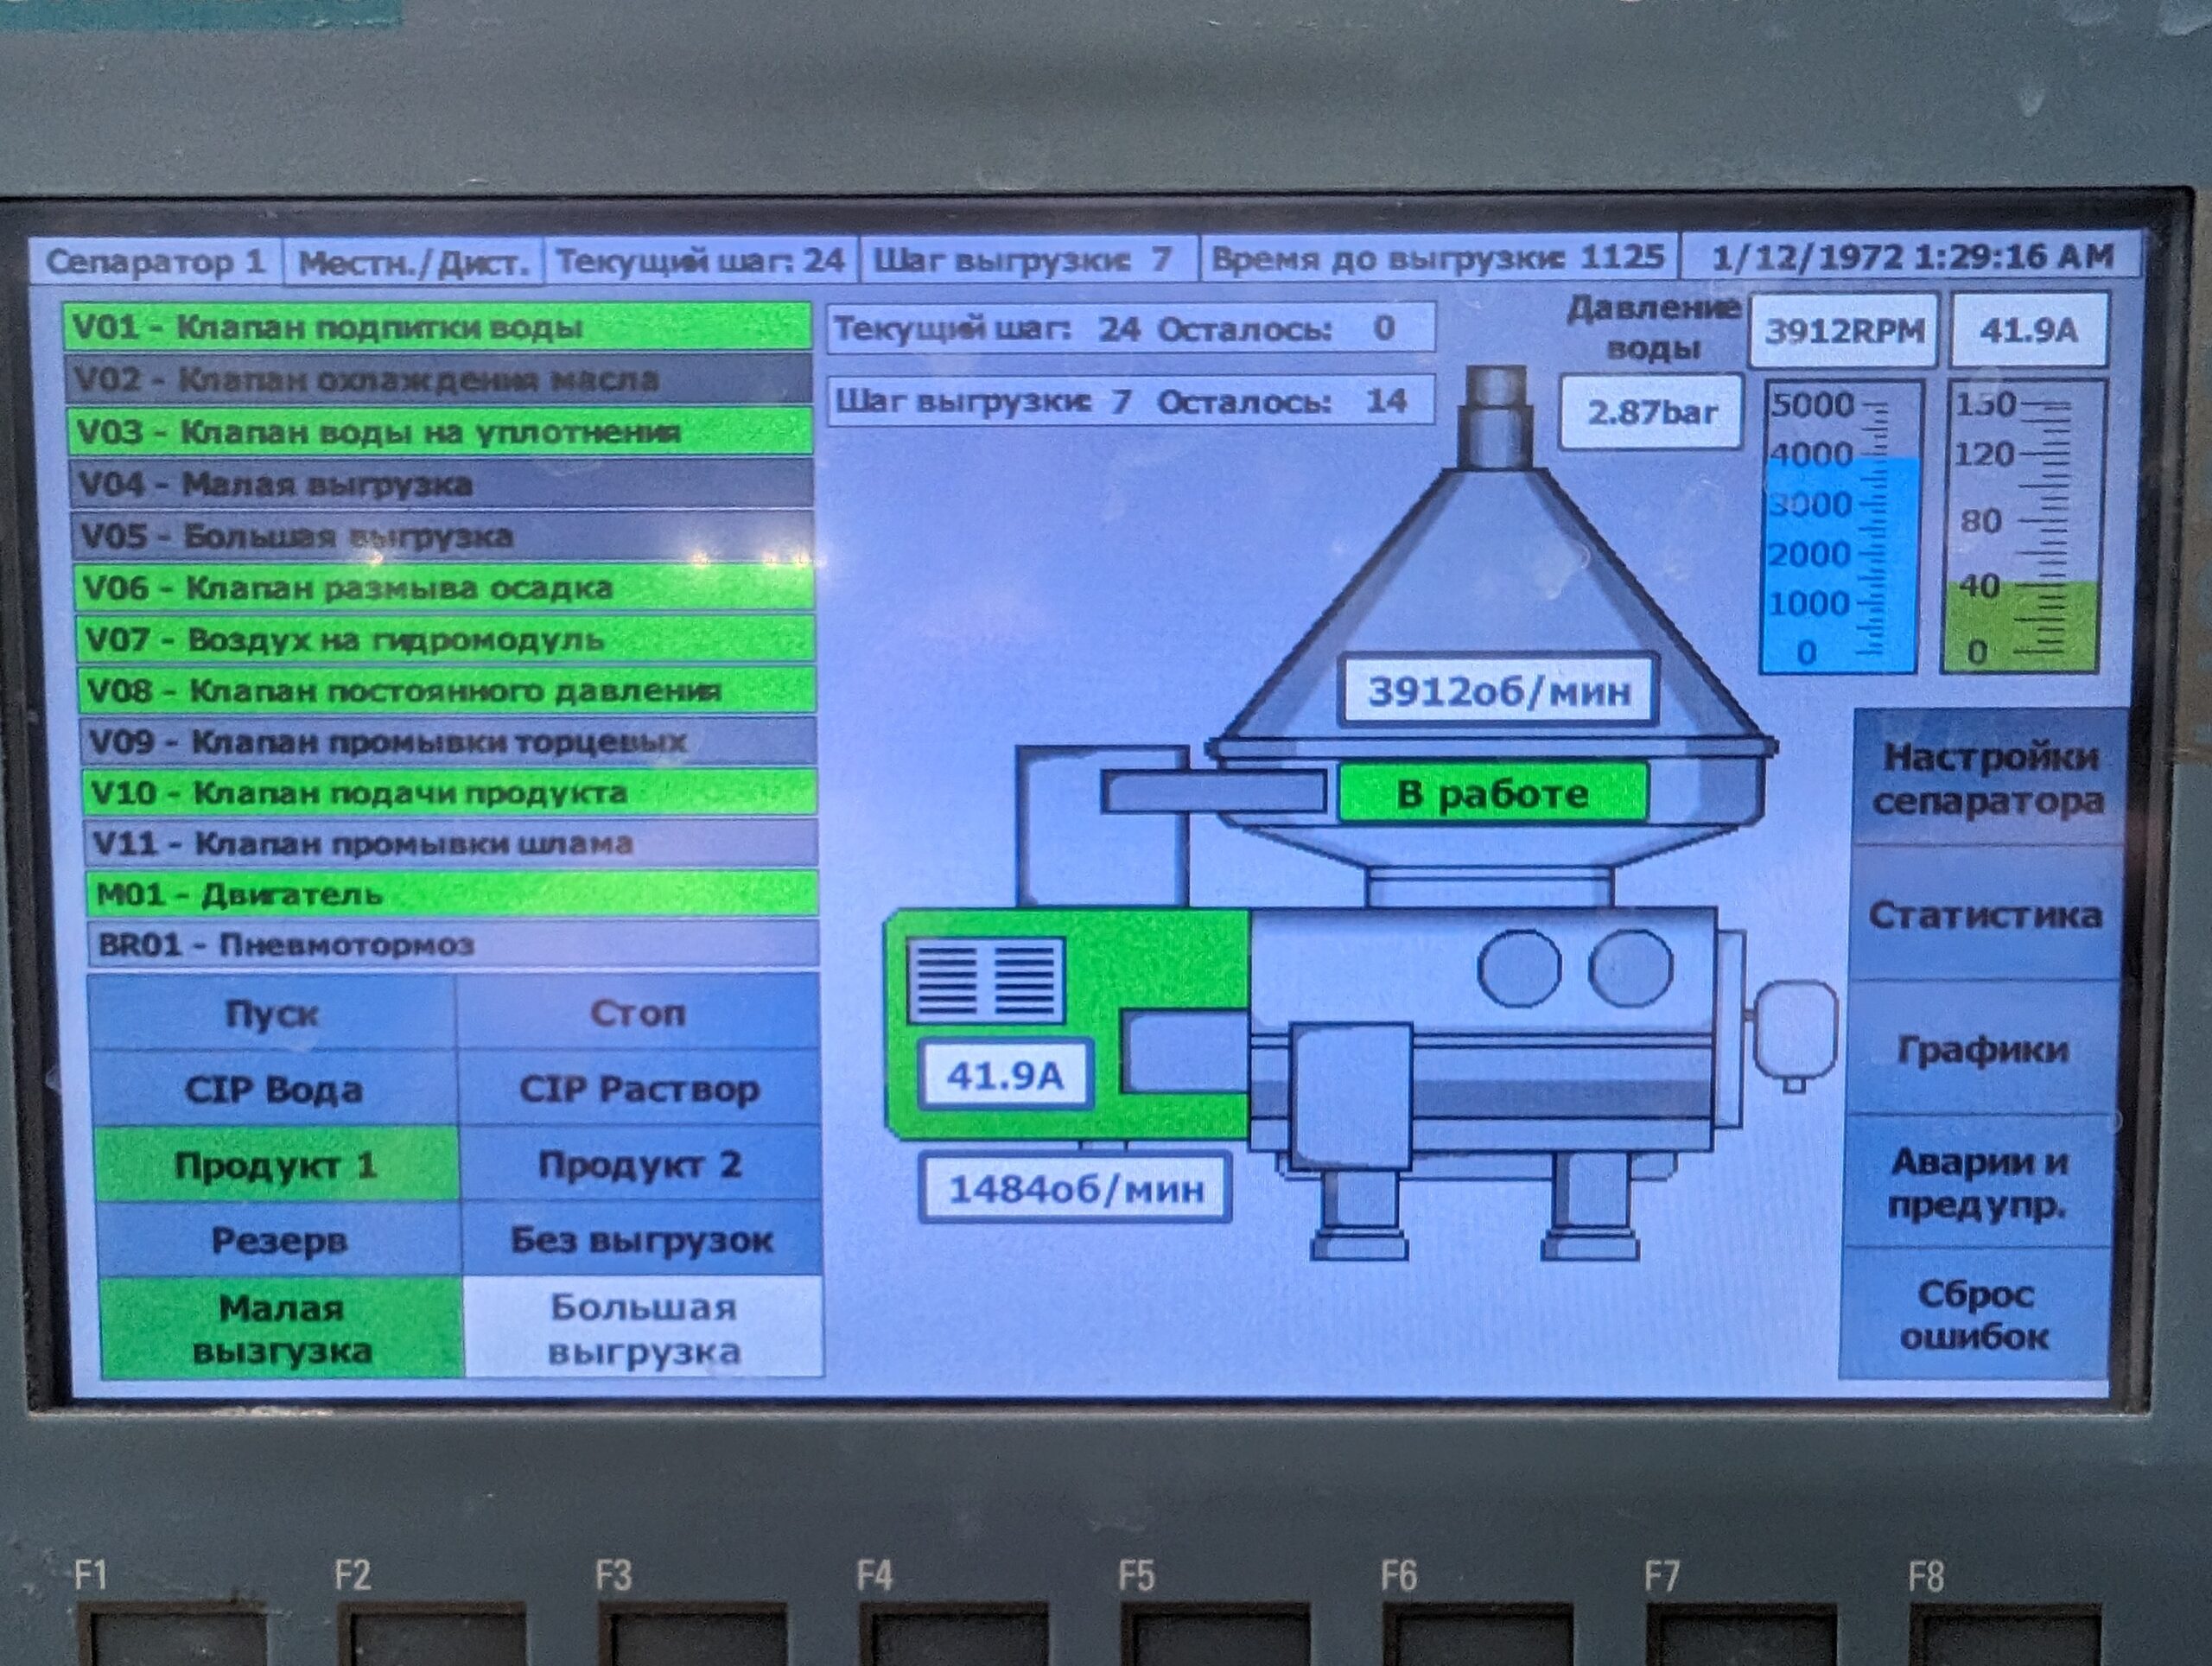Click the left sight glass circle

pos(1518,968)
